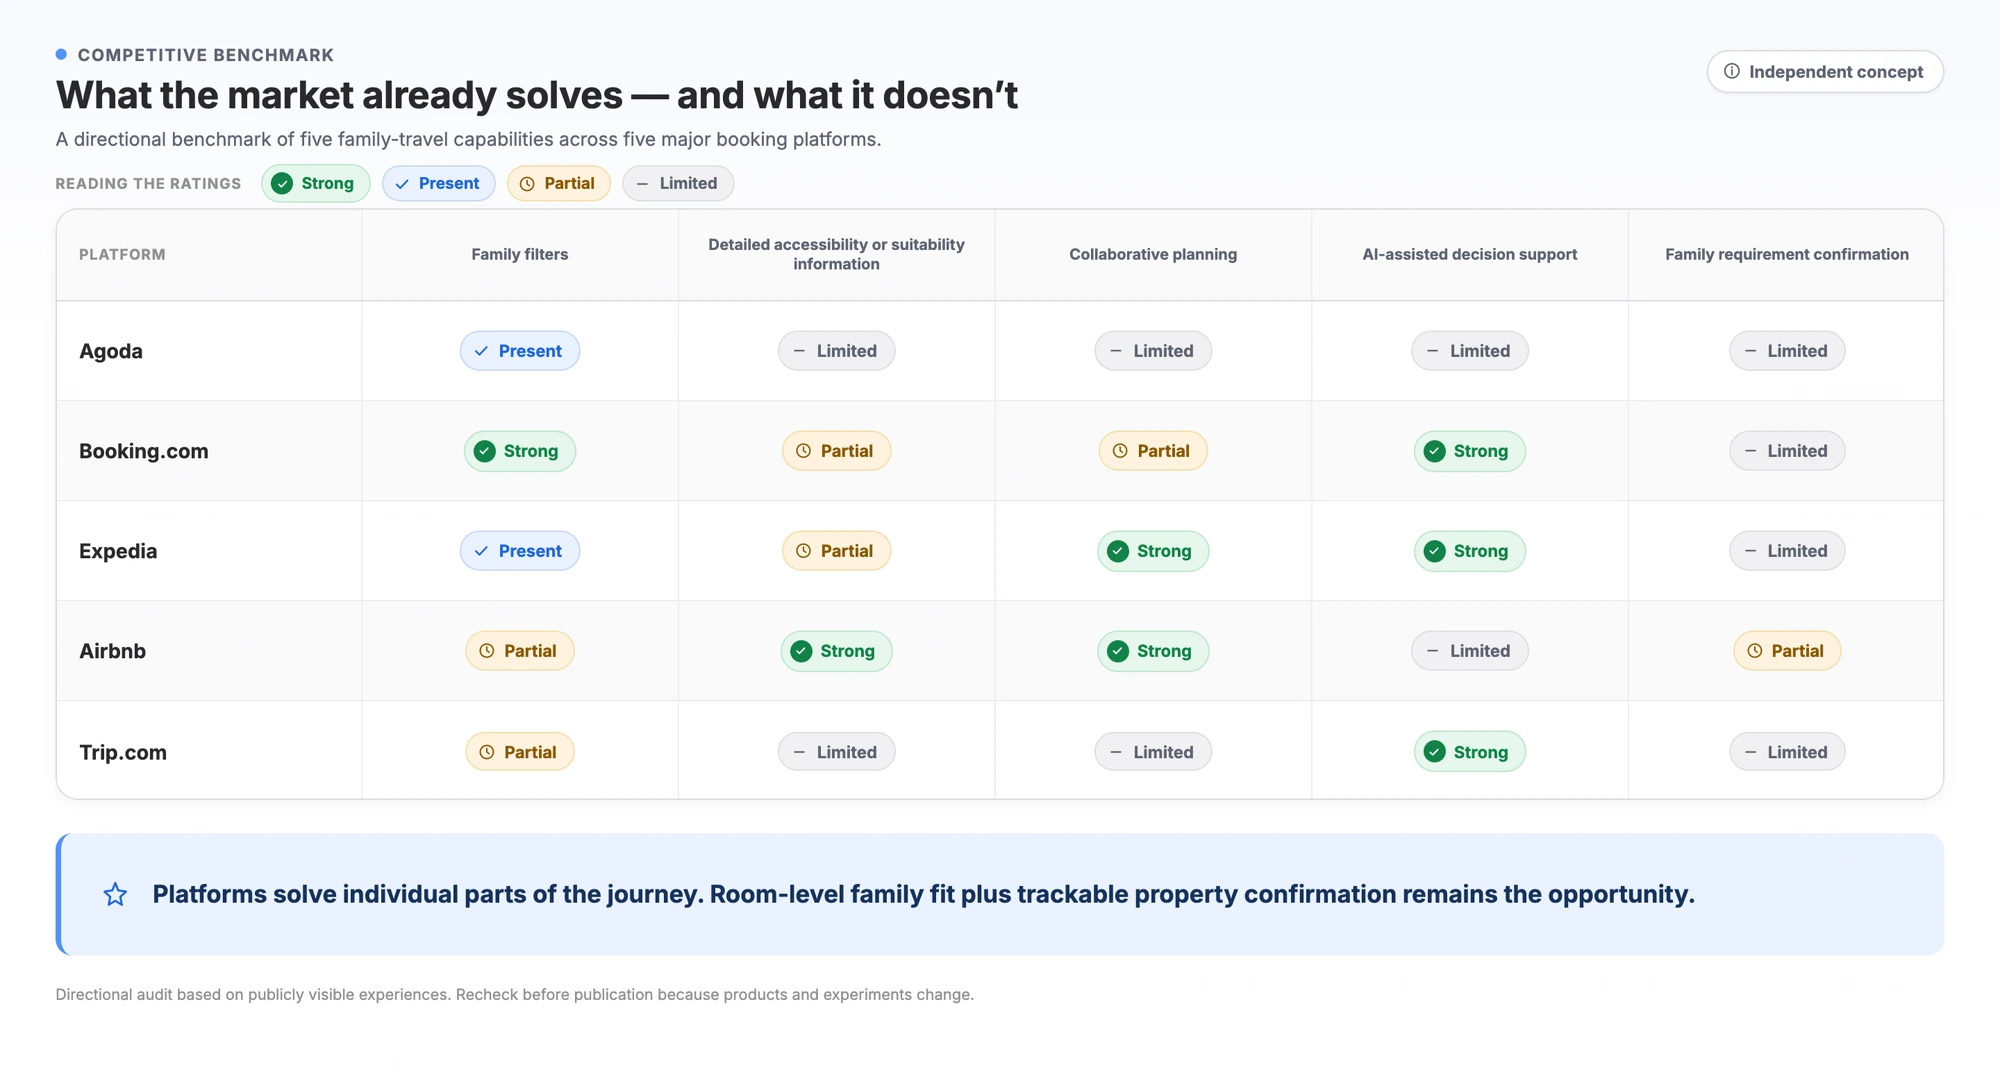Click Agoda's Family requirement confirmation Limited badge
The image size is (2000, 1086).
(x=1787, y=351)
